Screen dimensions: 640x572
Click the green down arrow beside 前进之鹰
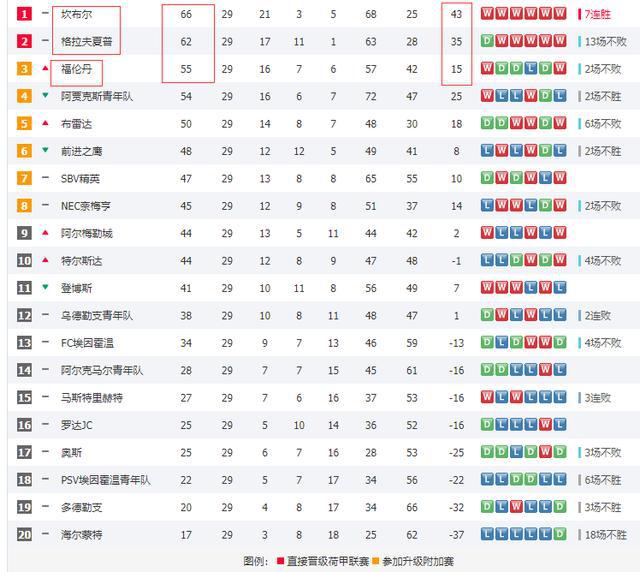click(45, 150)
